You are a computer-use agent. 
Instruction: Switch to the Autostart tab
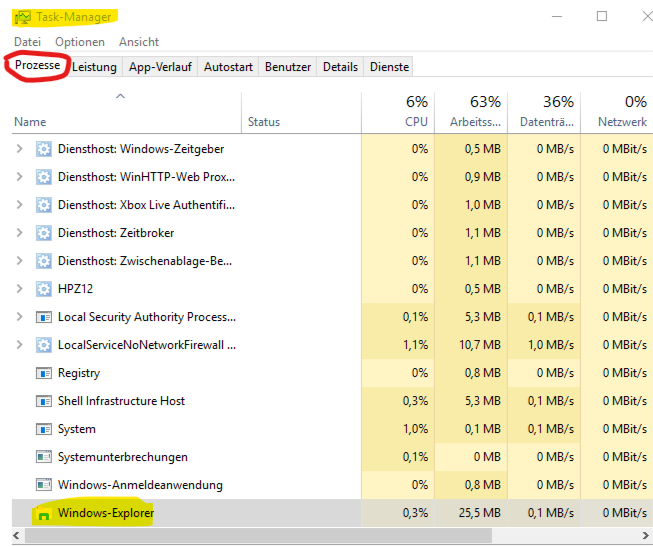228,67
